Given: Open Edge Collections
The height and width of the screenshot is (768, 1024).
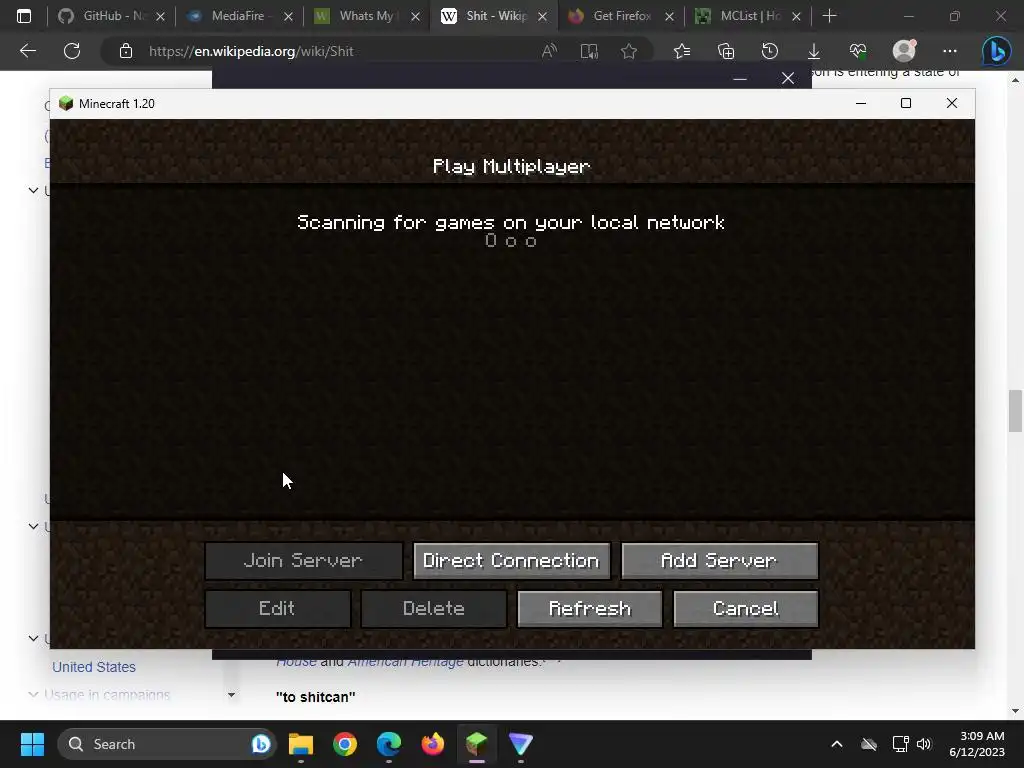Looking at the screenshot, I should (726, 51).
